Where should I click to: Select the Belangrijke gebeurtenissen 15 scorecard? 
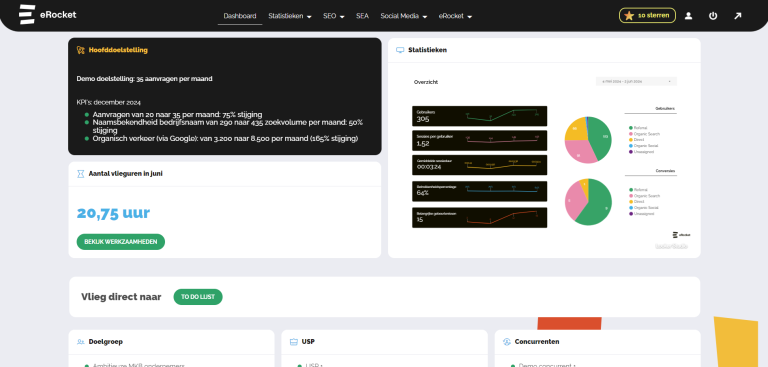(480, 218)
